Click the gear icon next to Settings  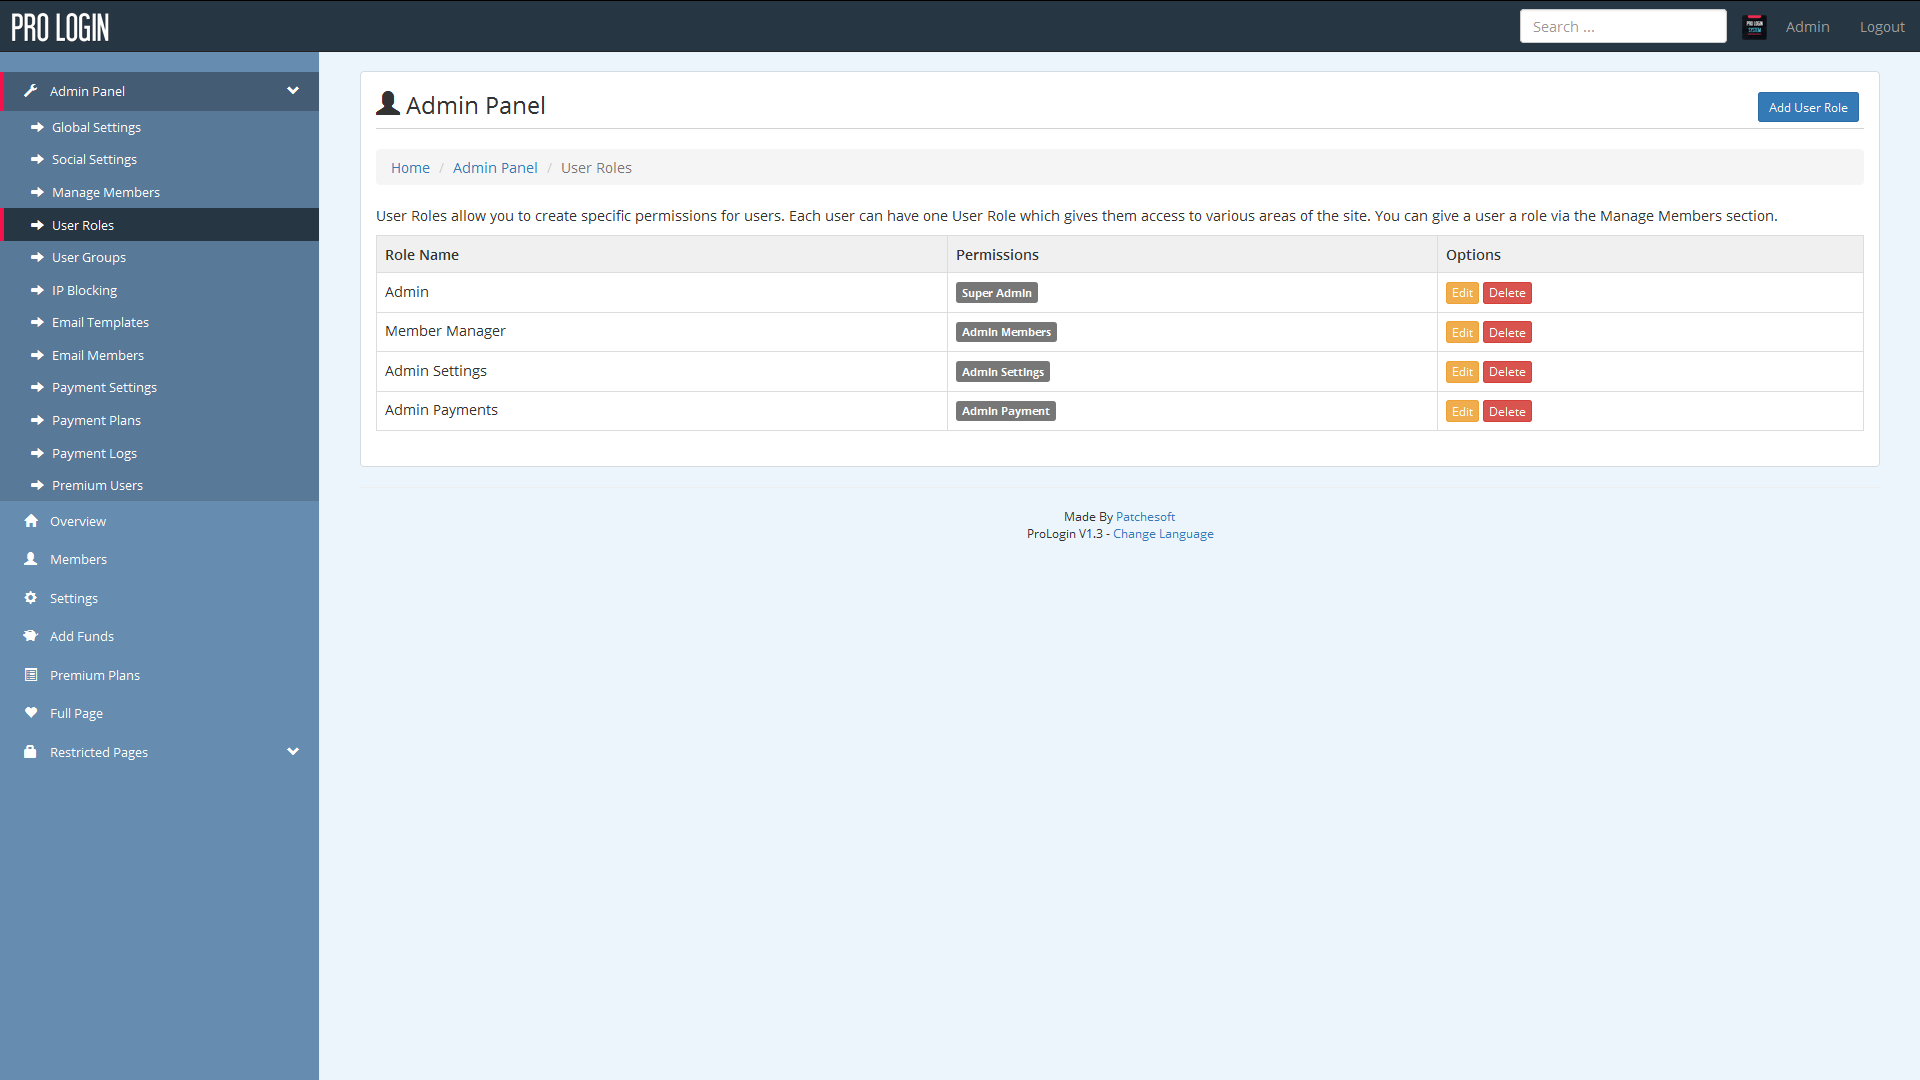pyautogui.click(x=31, y=598)
